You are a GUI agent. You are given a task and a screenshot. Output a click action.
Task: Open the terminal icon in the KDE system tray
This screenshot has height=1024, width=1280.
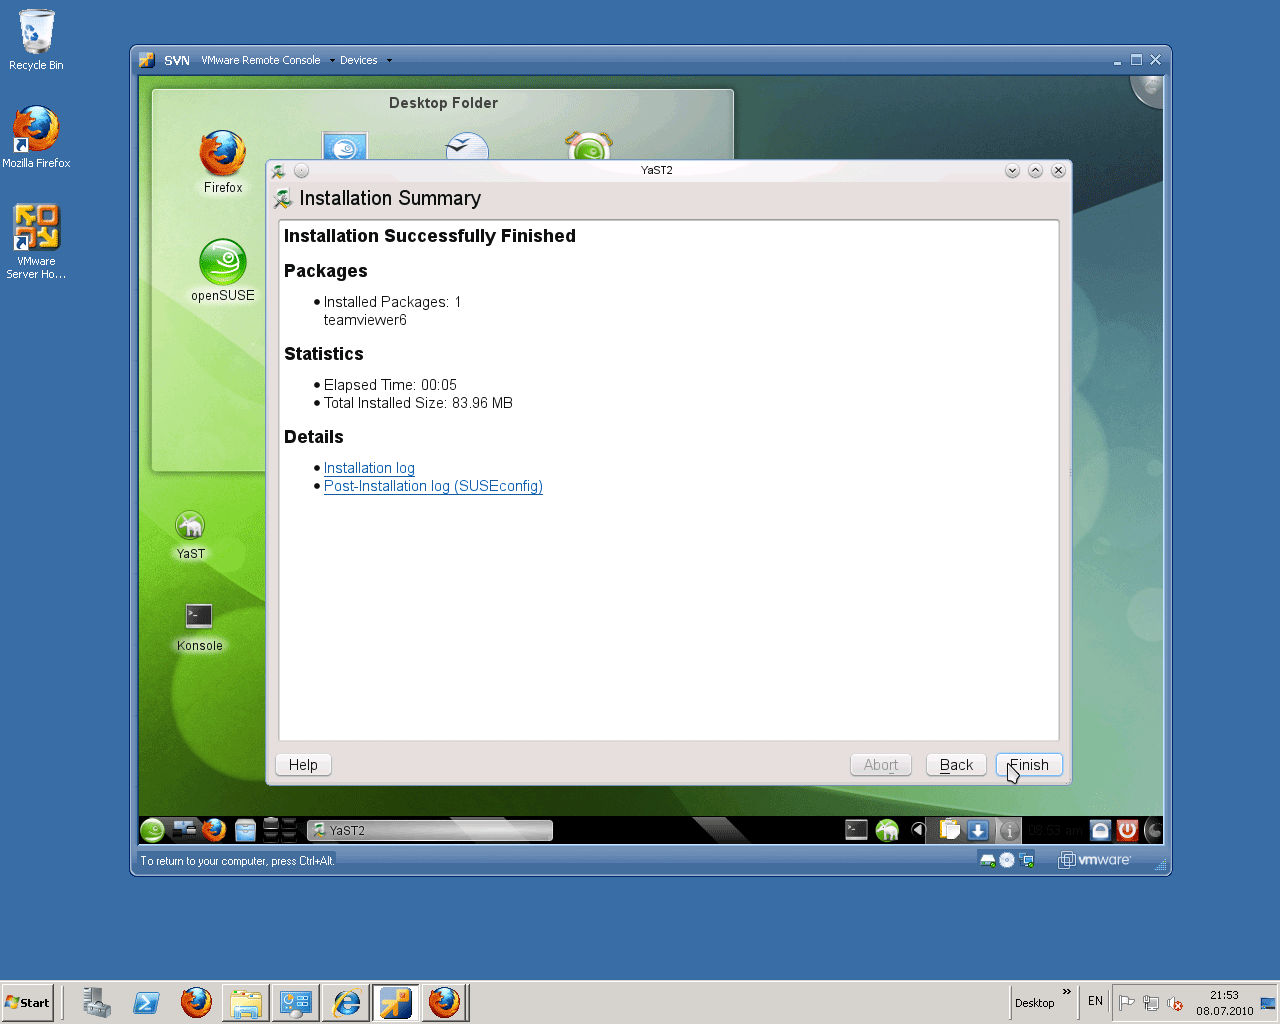856,829
